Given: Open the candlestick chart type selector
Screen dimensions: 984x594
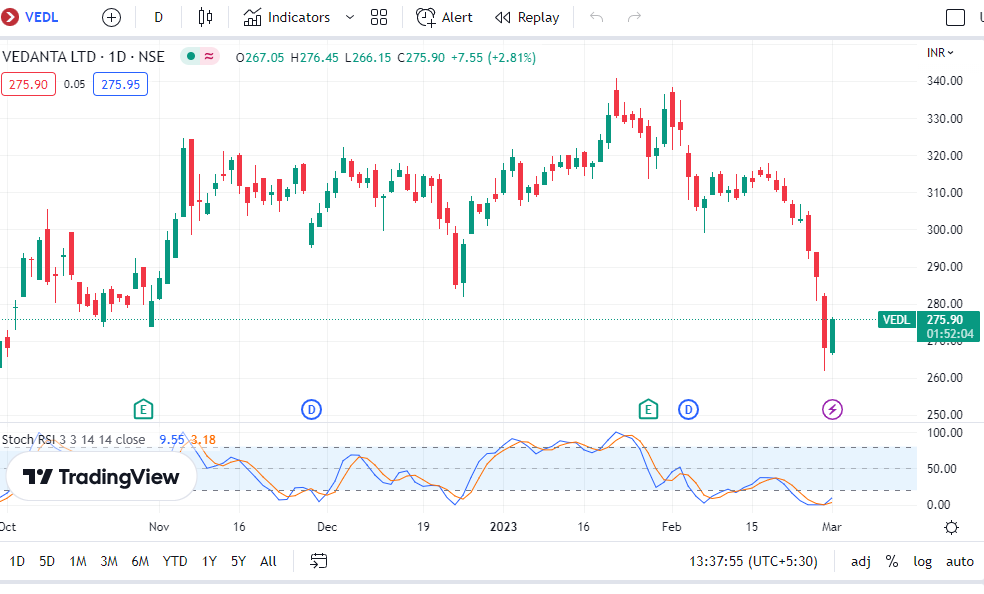Looking at the screenshot, I should coord(205,18).
